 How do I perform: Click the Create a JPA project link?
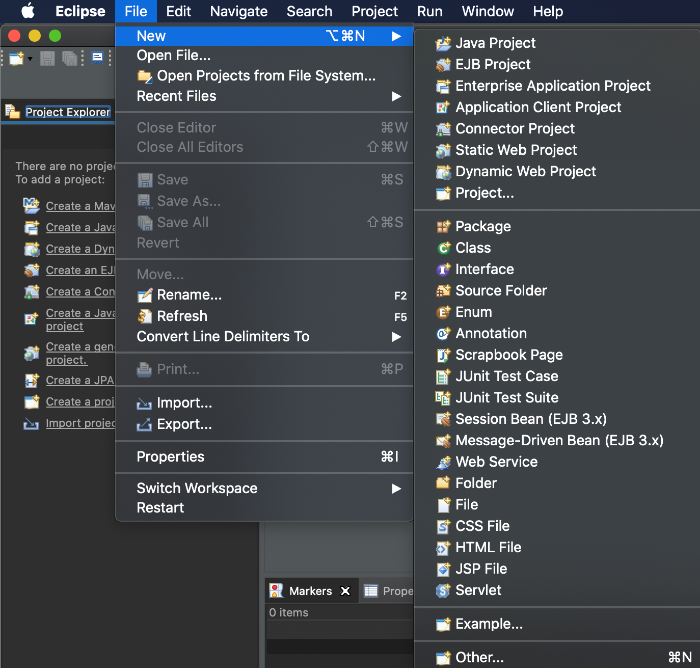tap(80, 380)
